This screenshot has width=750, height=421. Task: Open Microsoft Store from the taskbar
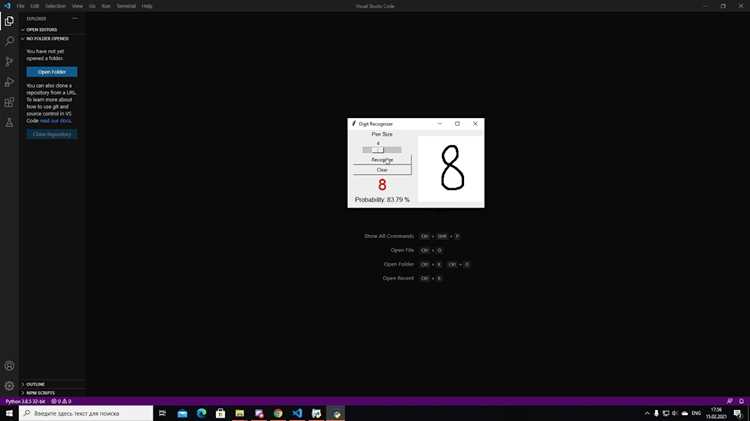(221, 413)
